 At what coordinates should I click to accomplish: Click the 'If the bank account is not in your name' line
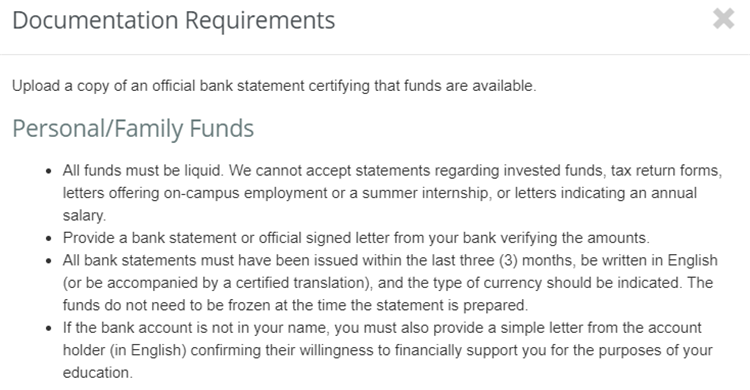pos(196,328)
